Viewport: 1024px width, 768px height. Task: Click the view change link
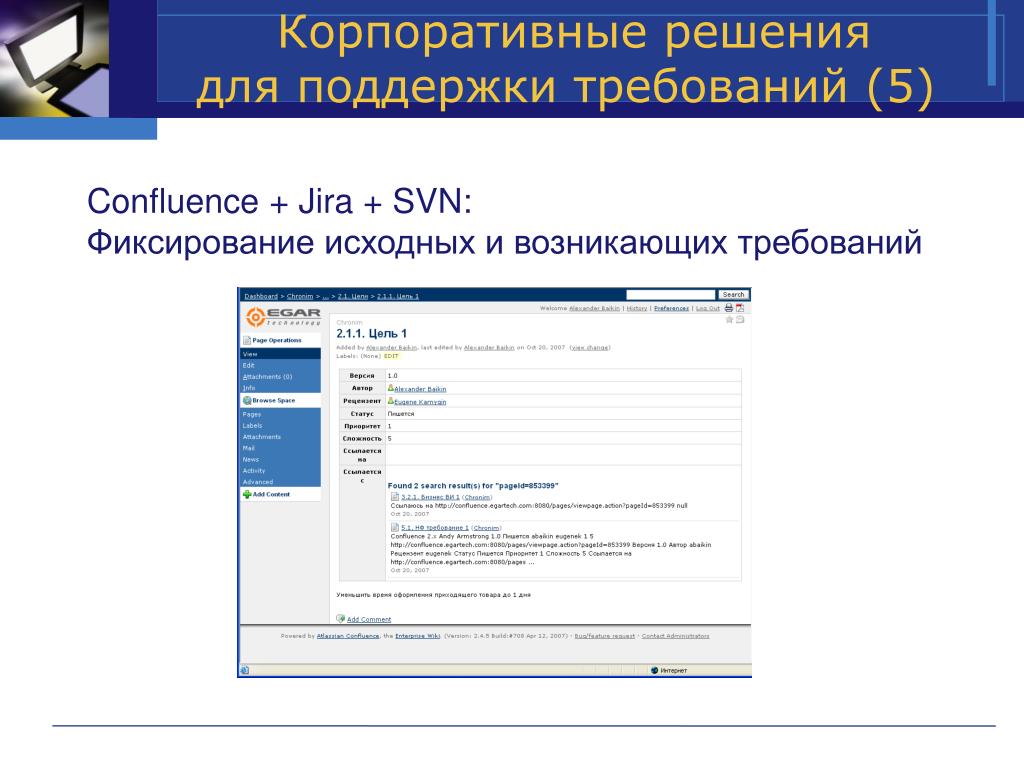(x=590, y=347)
